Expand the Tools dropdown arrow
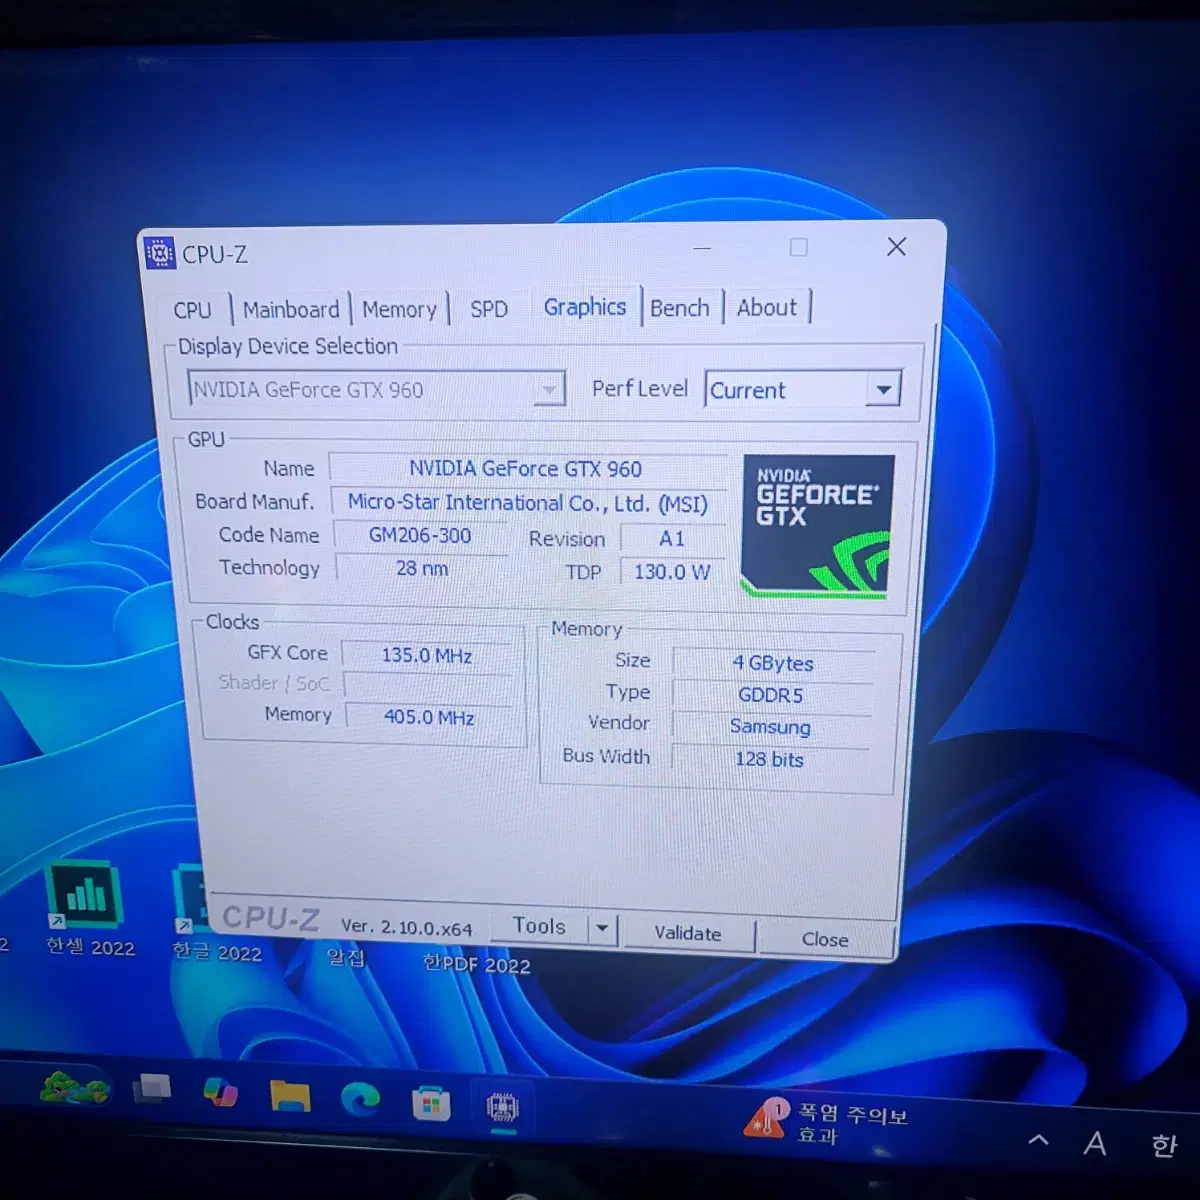This screenshot has width=1200, height=1200. click(x=602, y=928)
